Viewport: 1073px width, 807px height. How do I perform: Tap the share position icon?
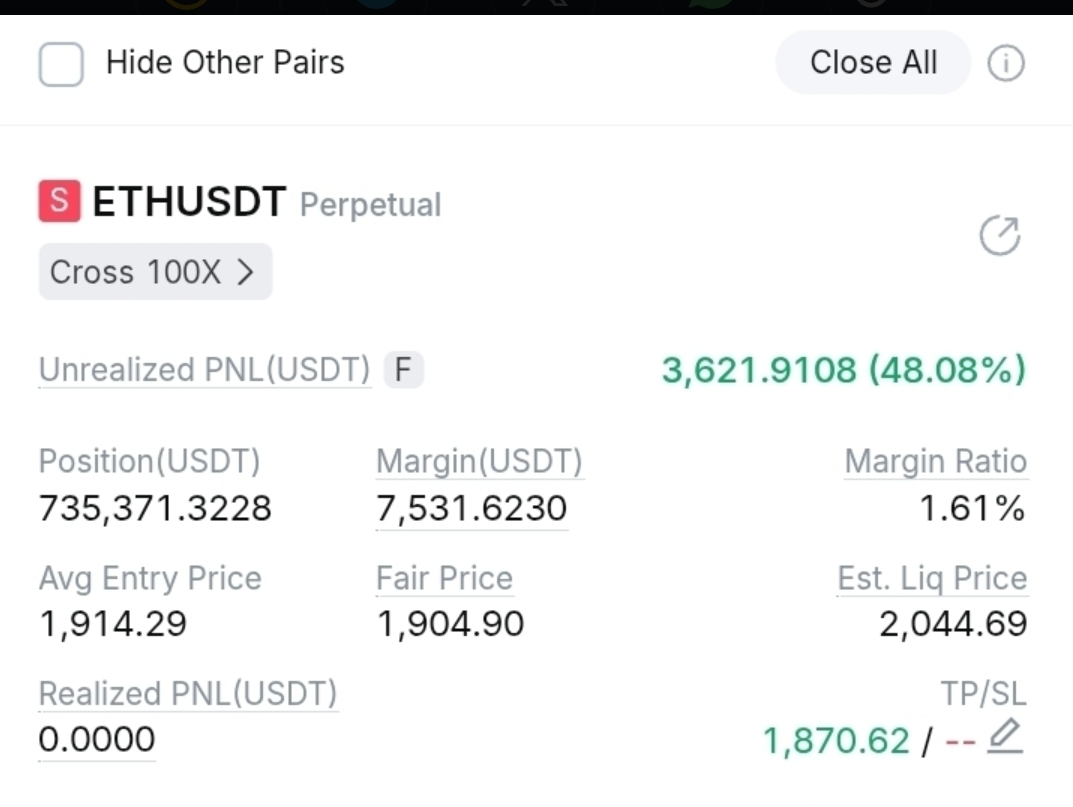pos(1000,235)
